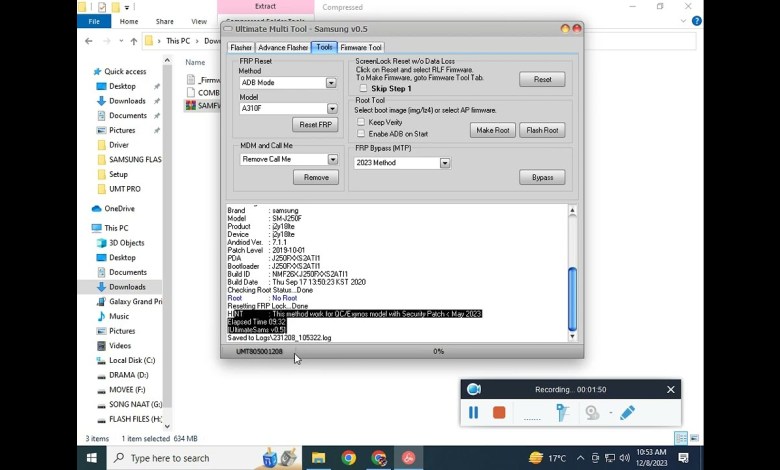Open Chrome from the taskbar
The height and width of the screenshot is (470, 780).
pyautogui.click(x=349, y=458)
